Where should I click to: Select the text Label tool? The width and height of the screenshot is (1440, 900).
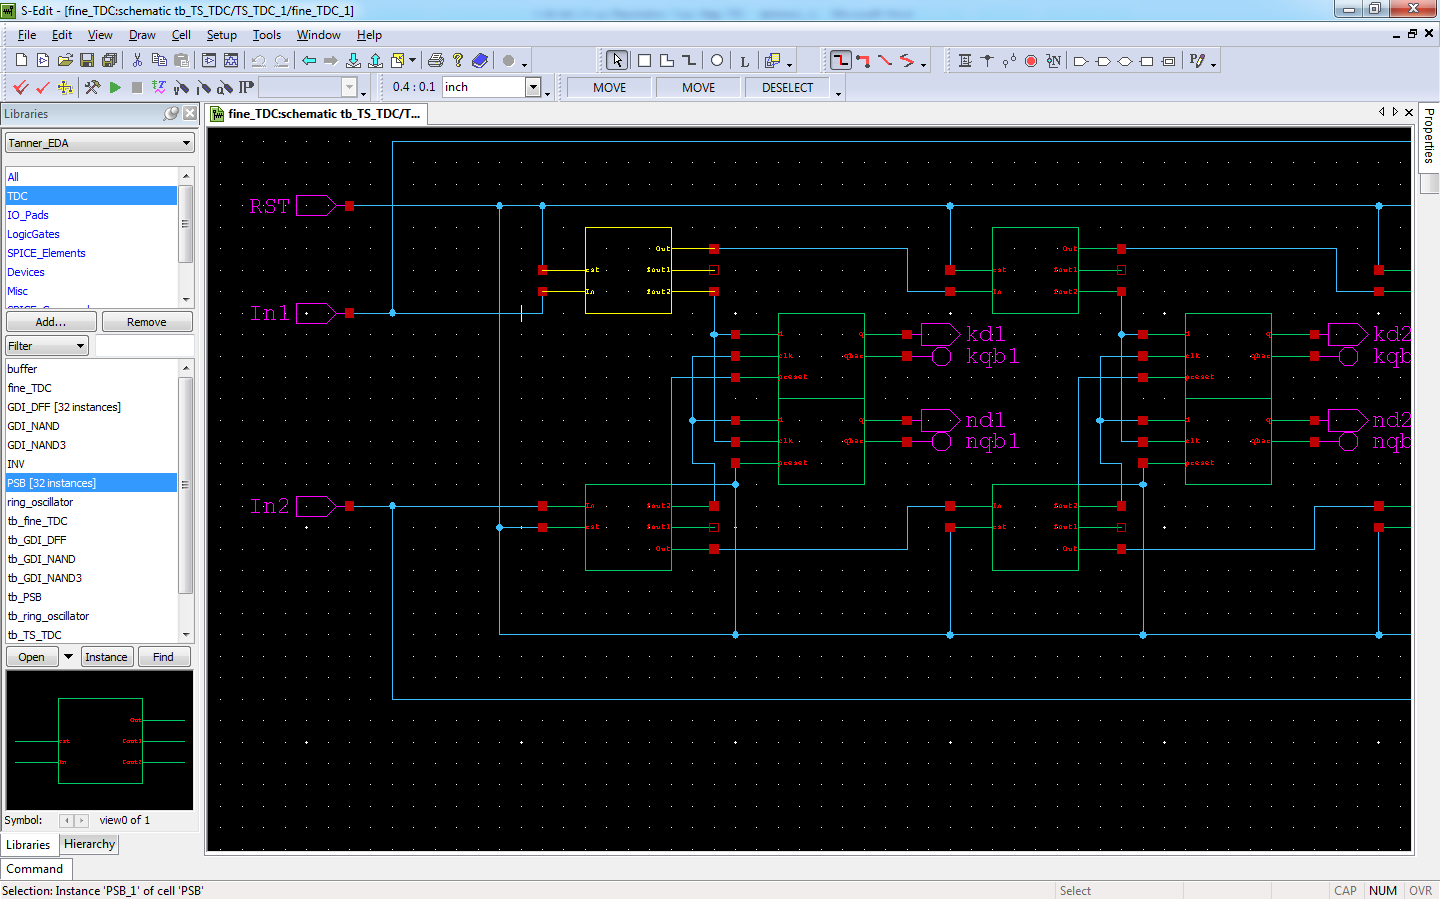coord(744,61)
